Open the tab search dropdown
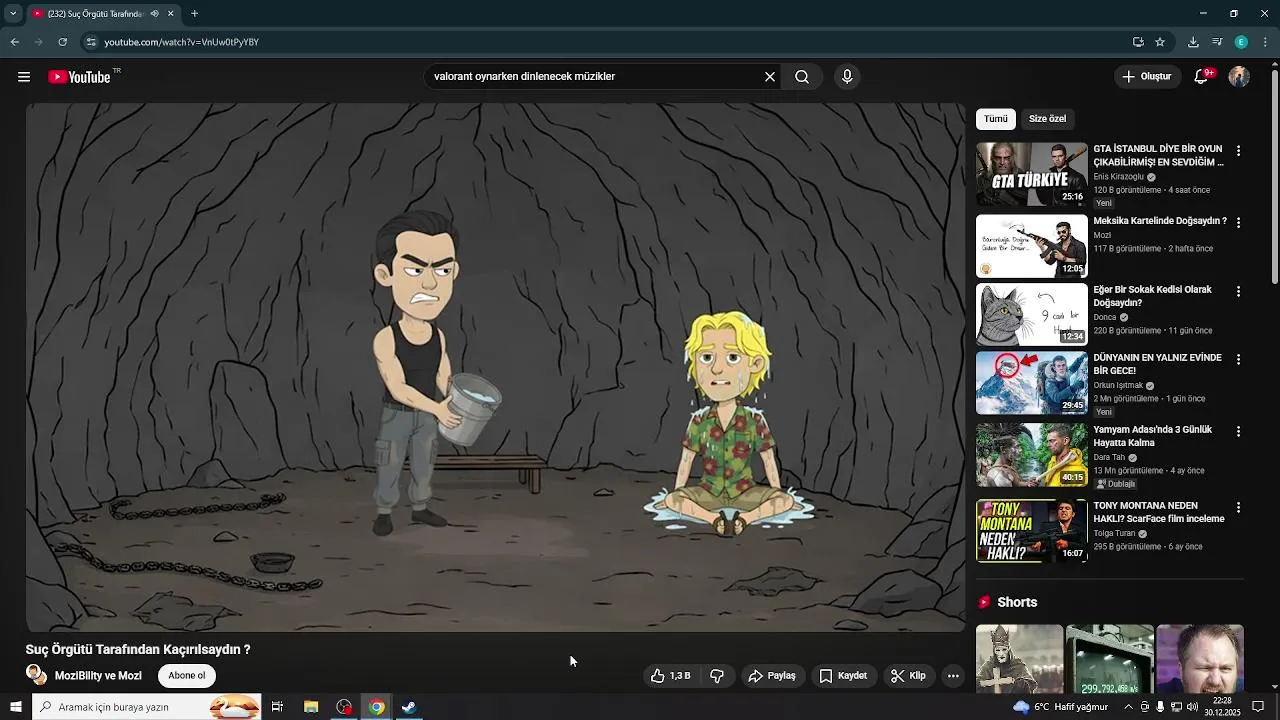This screenshot has height=720, width=1280. point(13,14)
